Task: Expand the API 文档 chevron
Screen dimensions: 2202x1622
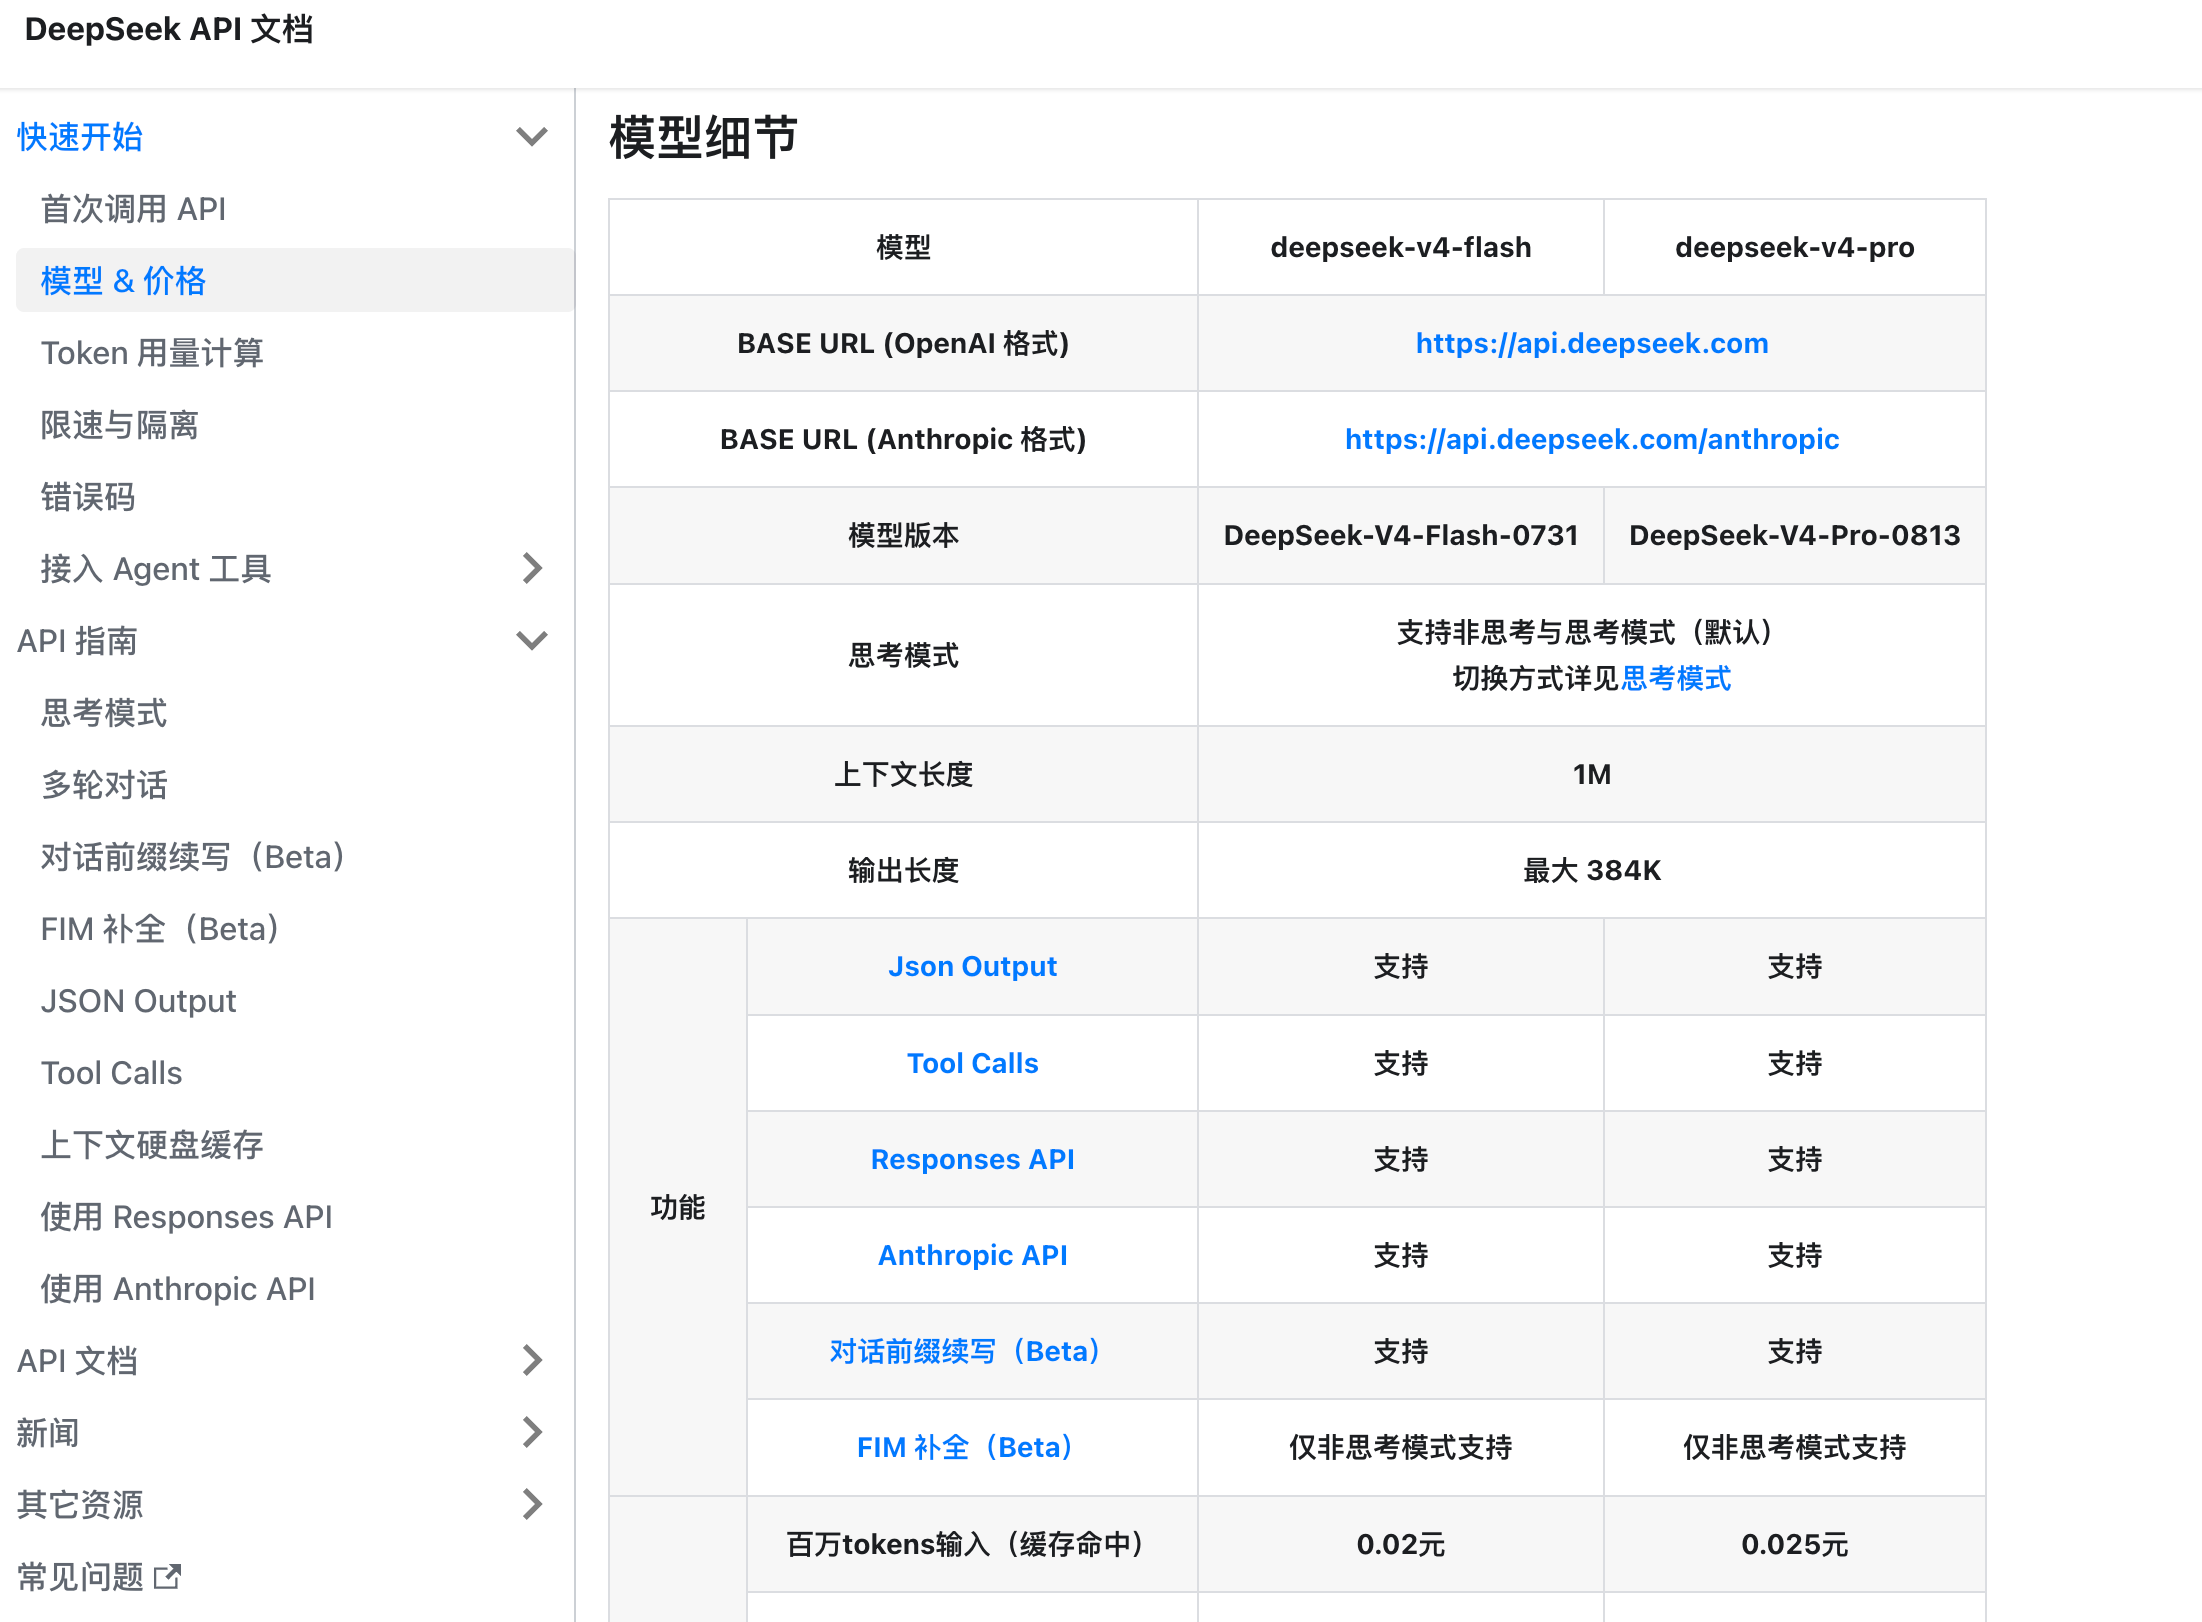Action: pos(532,1360)
